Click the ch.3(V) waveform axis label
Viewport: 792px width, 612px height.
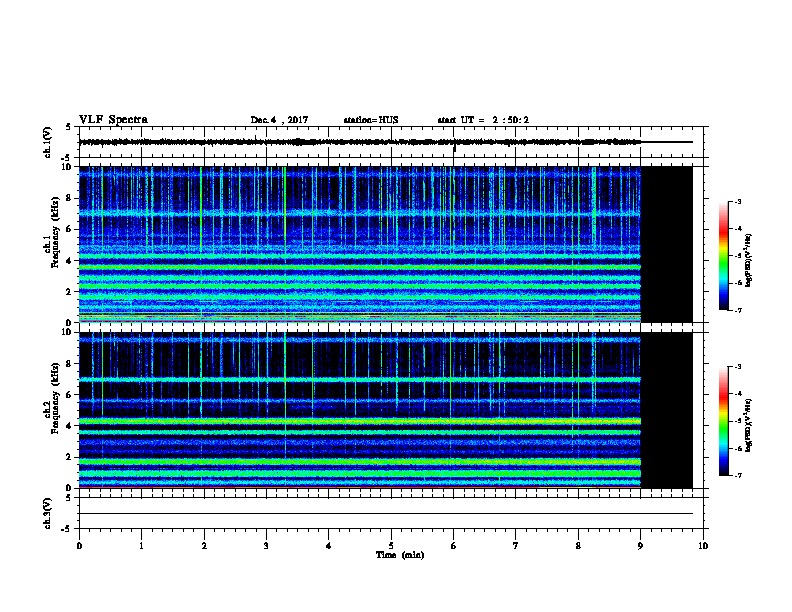click(48, 513)
